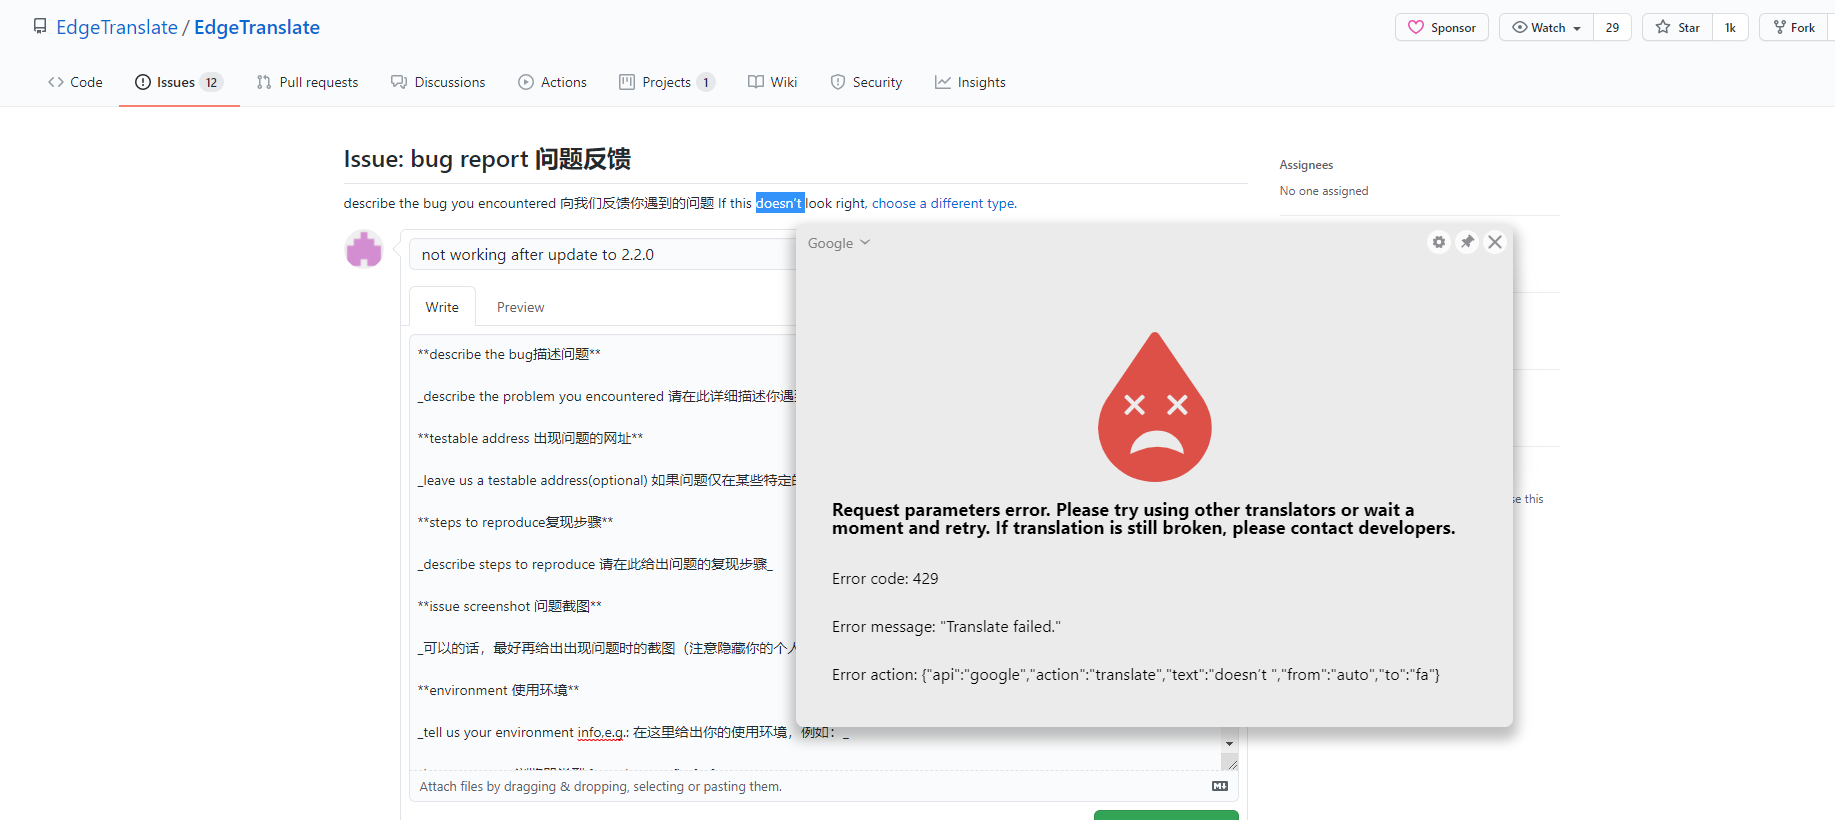Switch to the Preview tab
The image size is (1835, 820).
(520, 307)
